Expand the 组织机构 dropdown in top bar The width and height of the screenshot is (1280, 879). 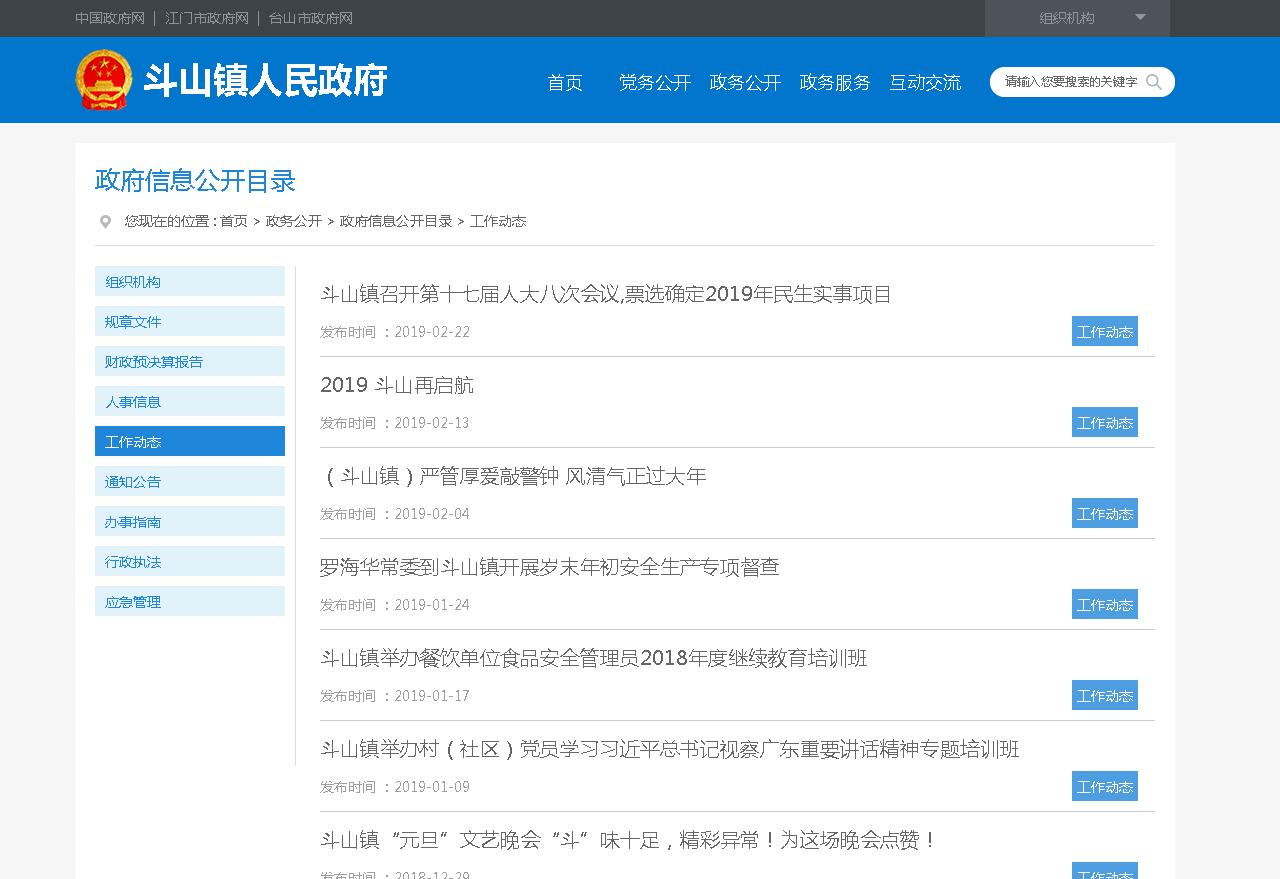coord(1140,18)
